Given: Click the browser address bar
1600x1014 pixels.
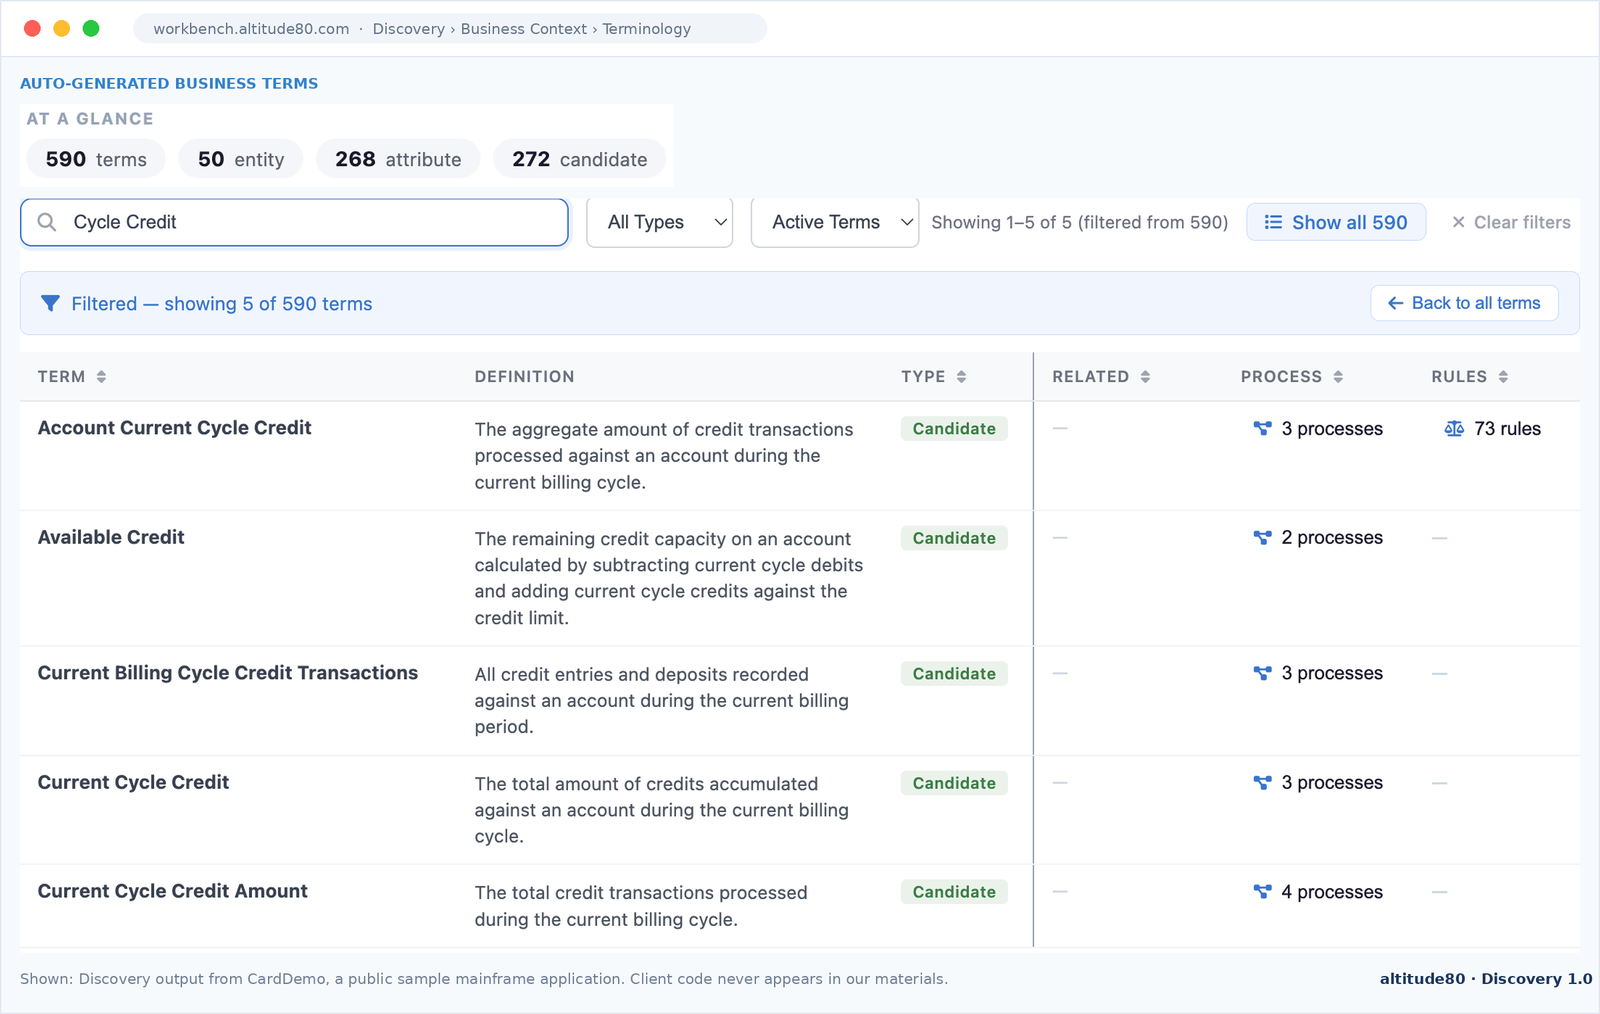Looking at the screenshot, I should tap(450, 28).
